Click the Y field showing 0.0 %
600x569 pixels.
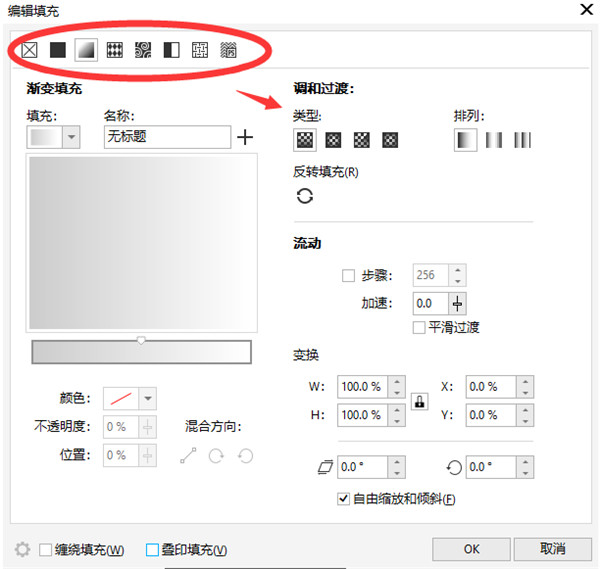491,415
